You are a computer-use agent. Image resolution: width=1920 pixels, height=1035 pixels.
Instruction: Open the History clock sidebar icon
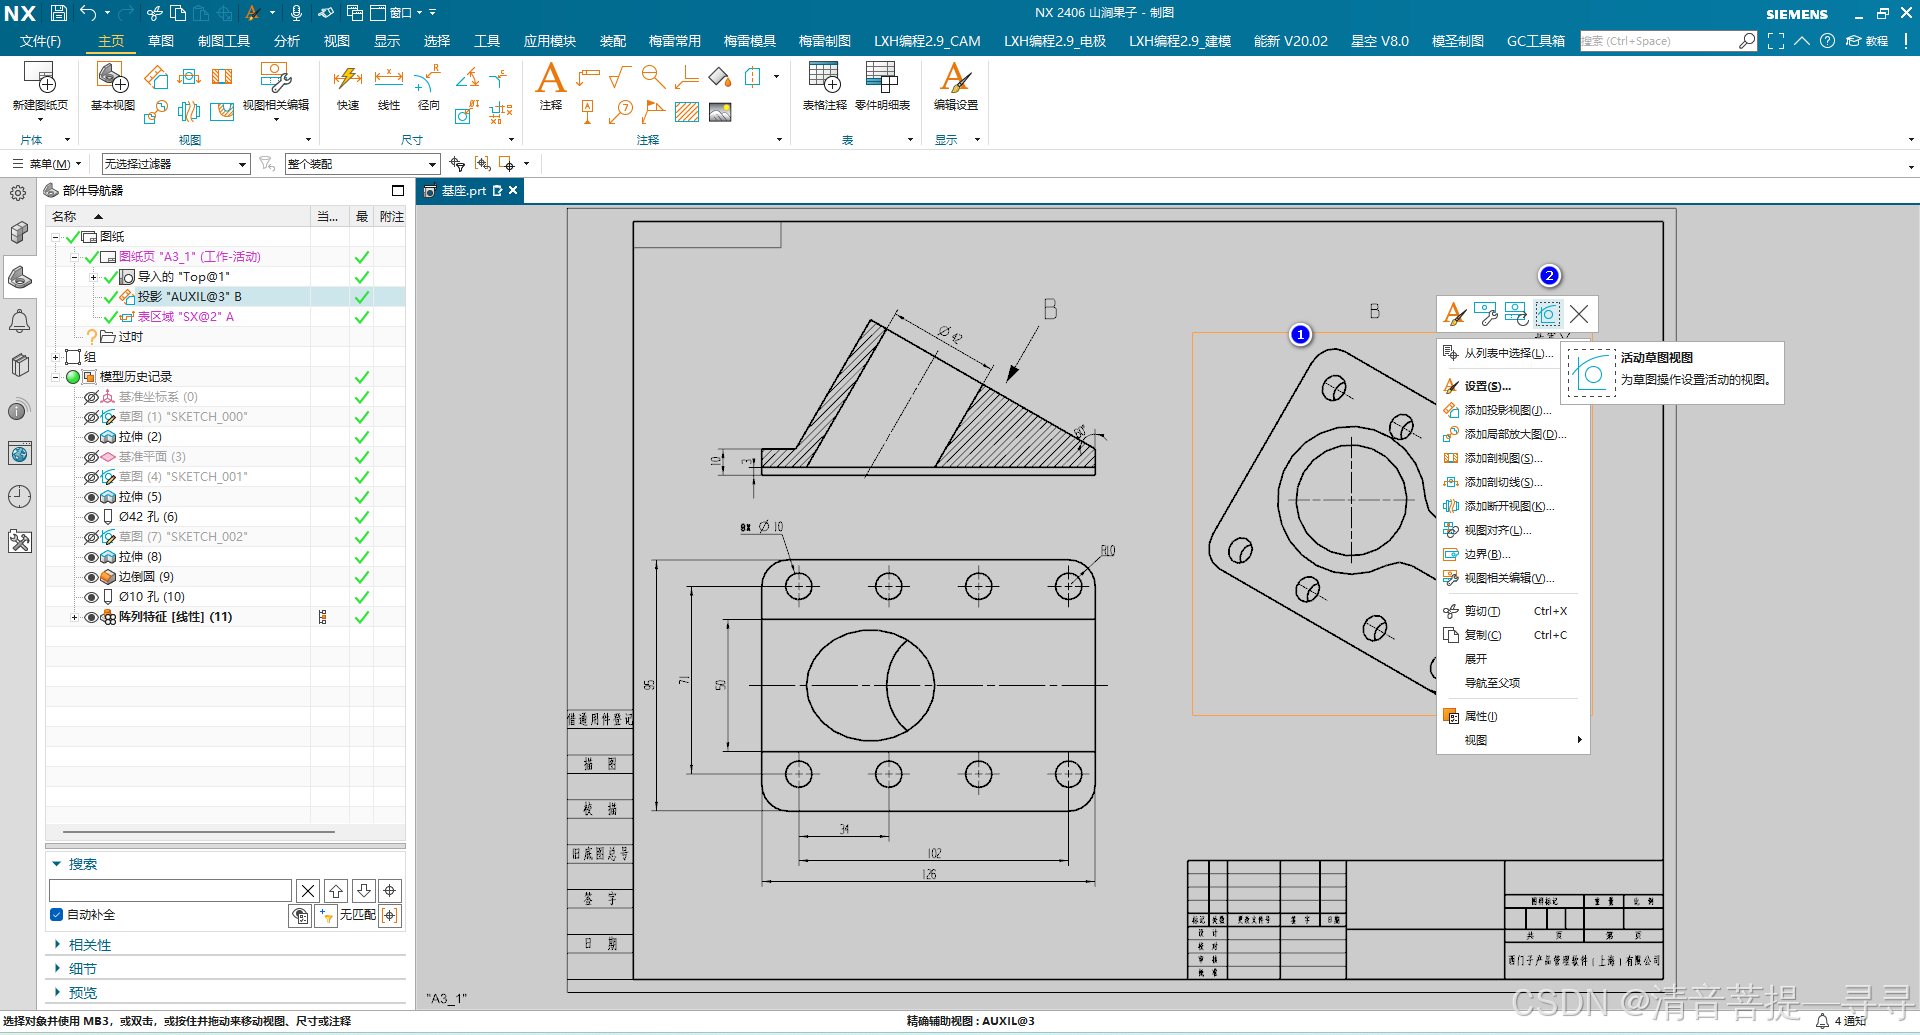click(x=19, y=497)
